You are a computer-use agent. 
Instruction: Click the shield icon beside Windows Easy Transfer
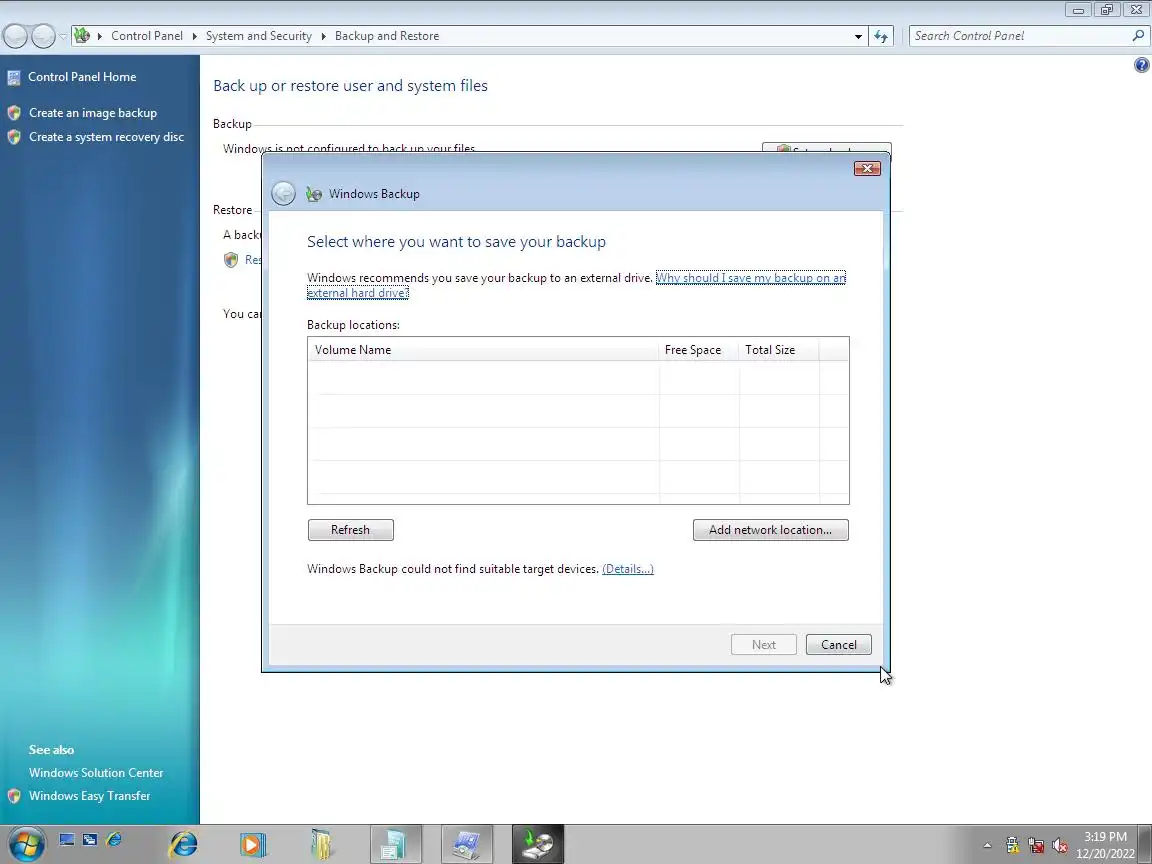pyautogui.click(x=14, y=796)
